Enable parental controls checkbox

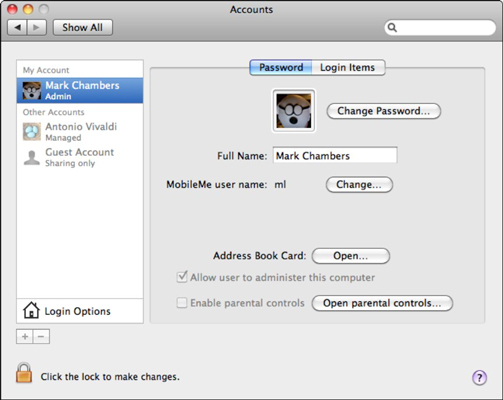tap(182, 303)
